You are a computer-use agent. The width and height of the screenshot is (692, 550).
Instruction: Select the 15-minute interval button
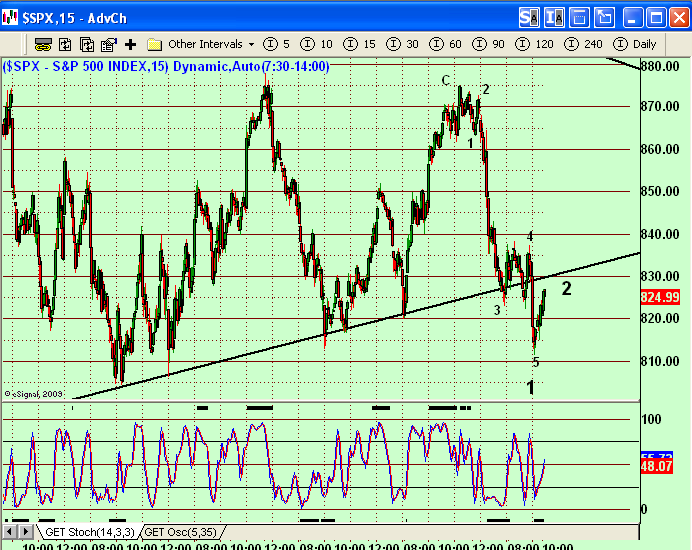point(359,44)
